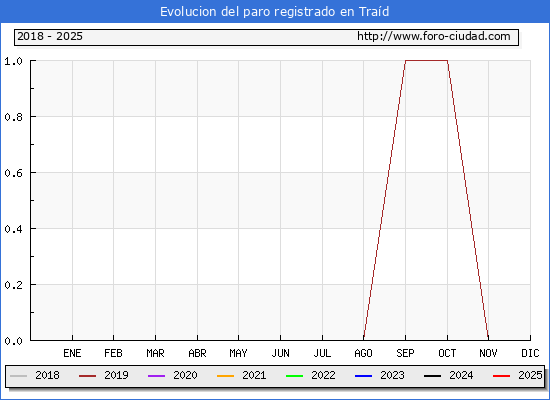Click the 0.0 y-axis value
The height and width of the screenshot is (400, 550).
point(13,341)
